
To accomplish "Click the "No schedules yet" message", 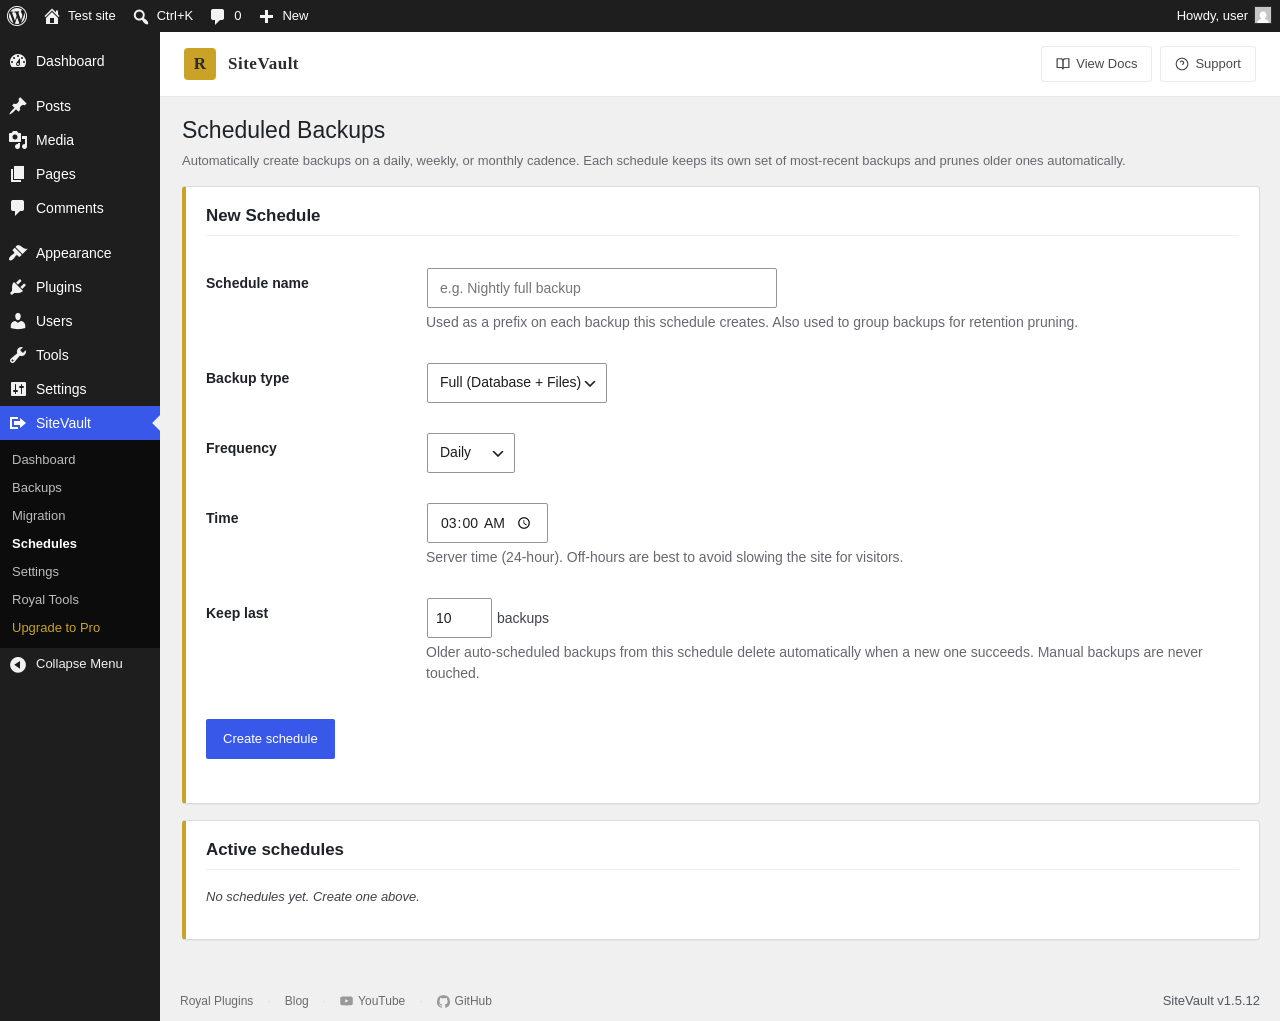I will 313,897.
